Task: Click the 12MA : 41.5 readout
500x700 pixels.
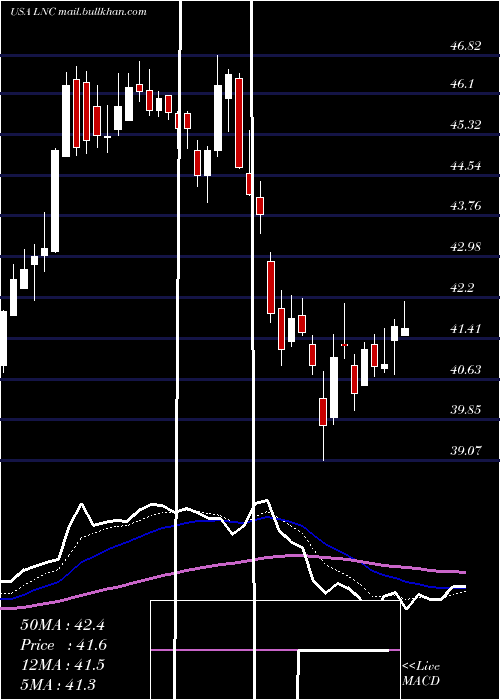Action: point(62,665)
